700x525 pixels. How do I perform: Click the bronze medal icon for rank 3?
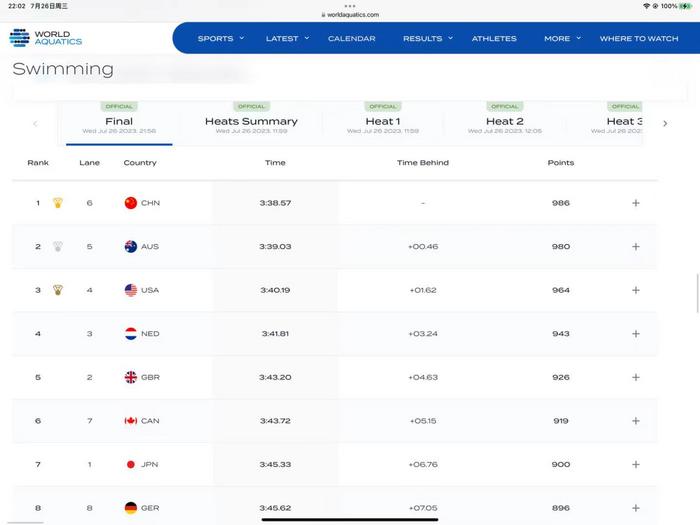point(58,290)
